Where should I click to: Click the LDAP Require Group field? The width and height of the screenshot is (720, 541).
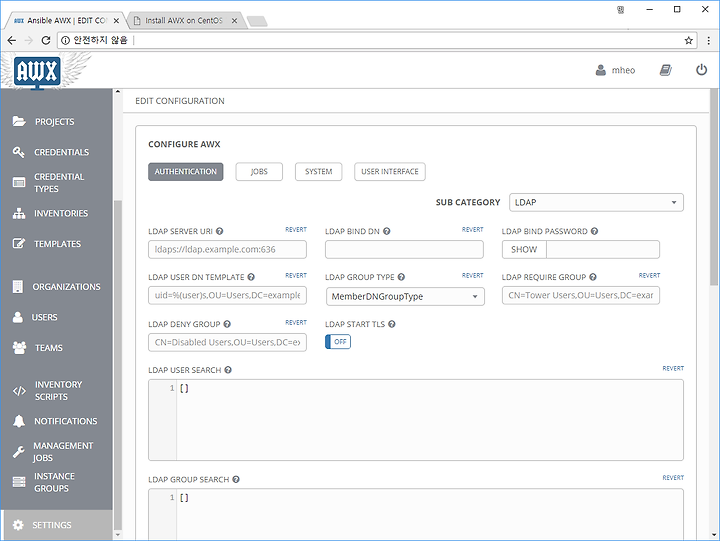(x=581, y=295)
